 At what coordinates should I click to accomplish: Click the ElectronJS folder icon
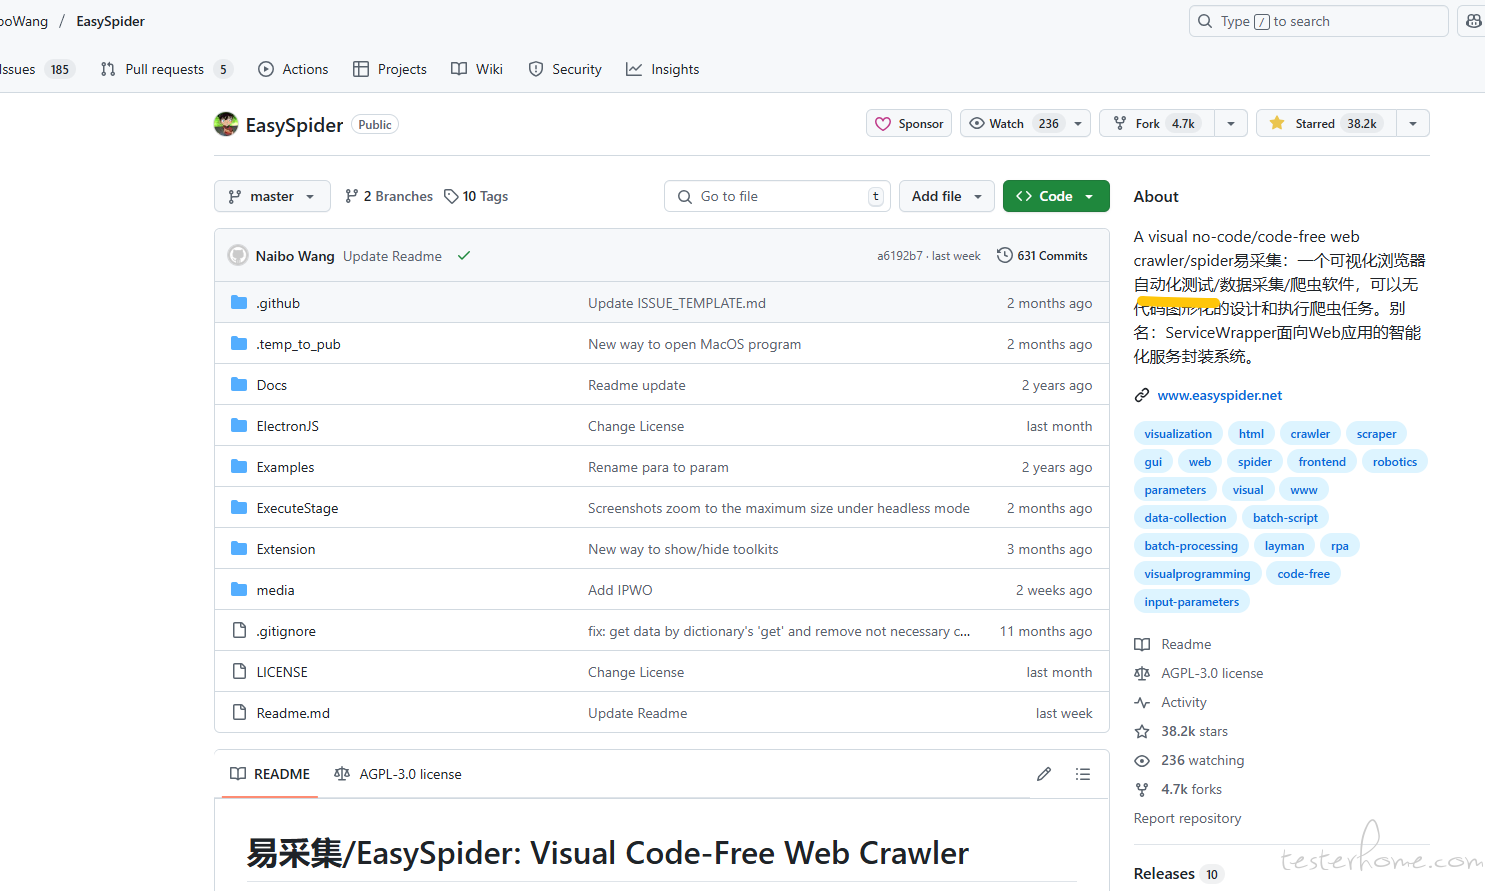[239, 426]
